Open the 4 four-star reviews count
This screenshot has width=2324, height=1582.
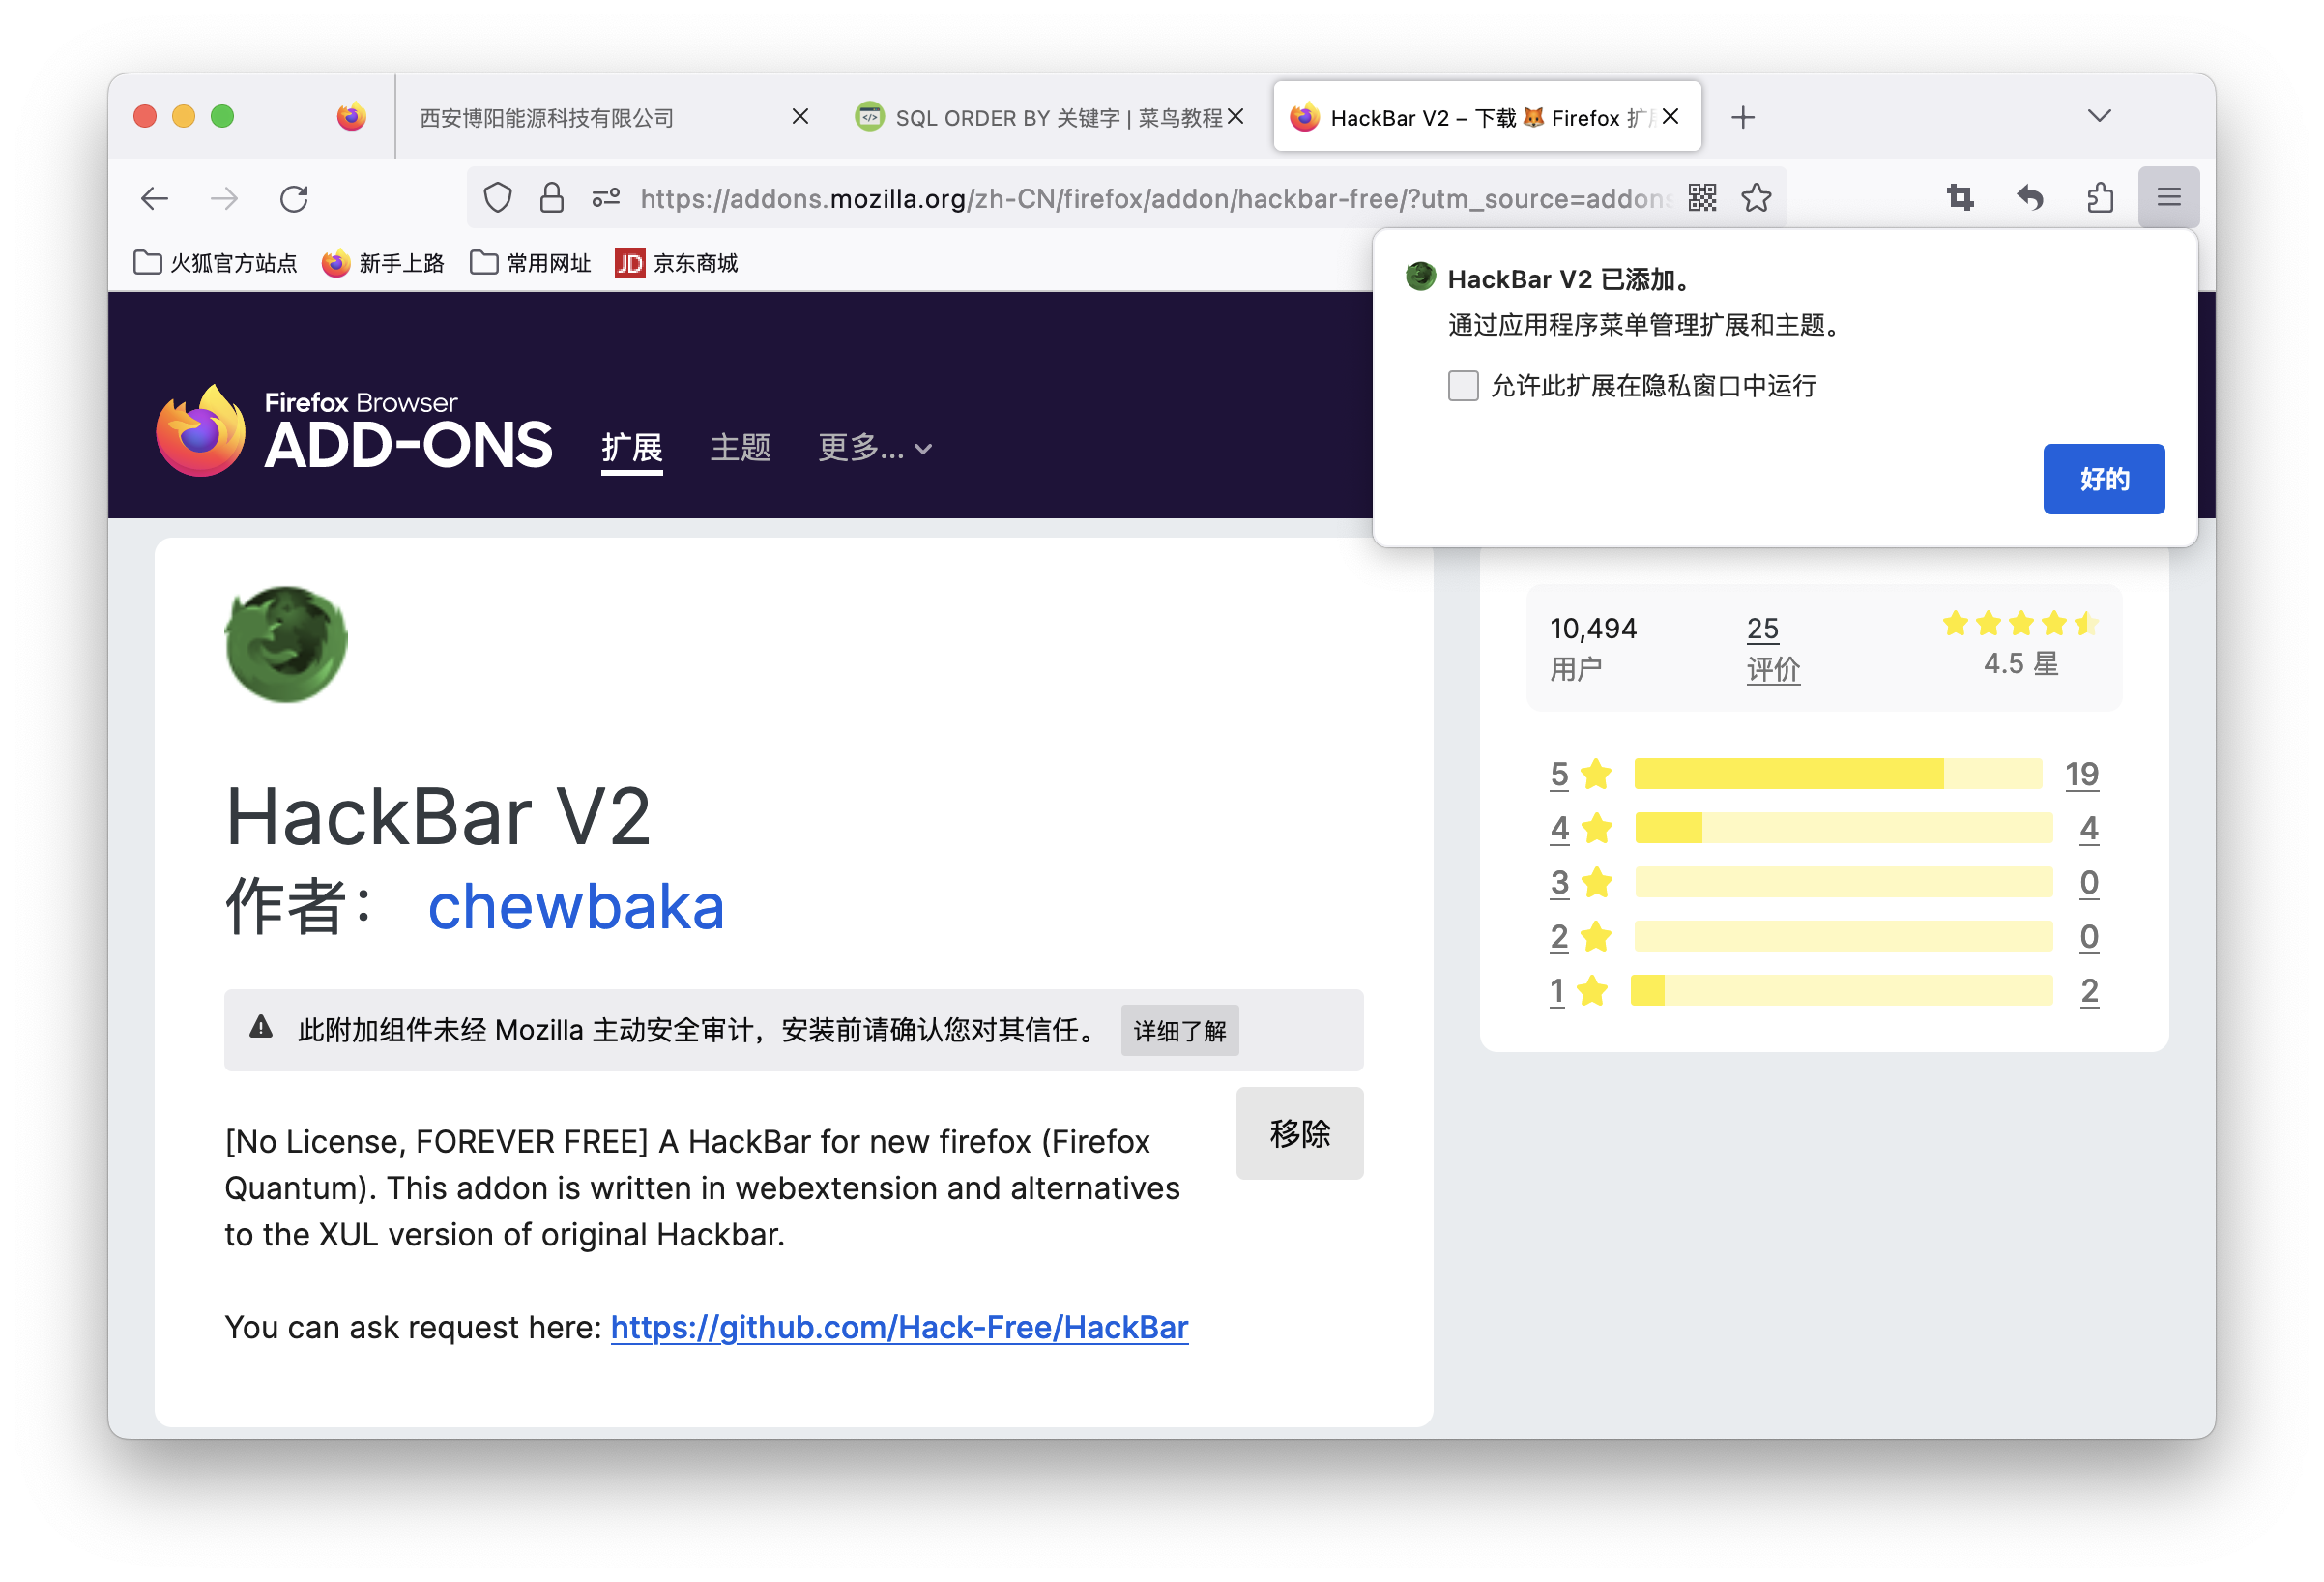(2088, 828)
